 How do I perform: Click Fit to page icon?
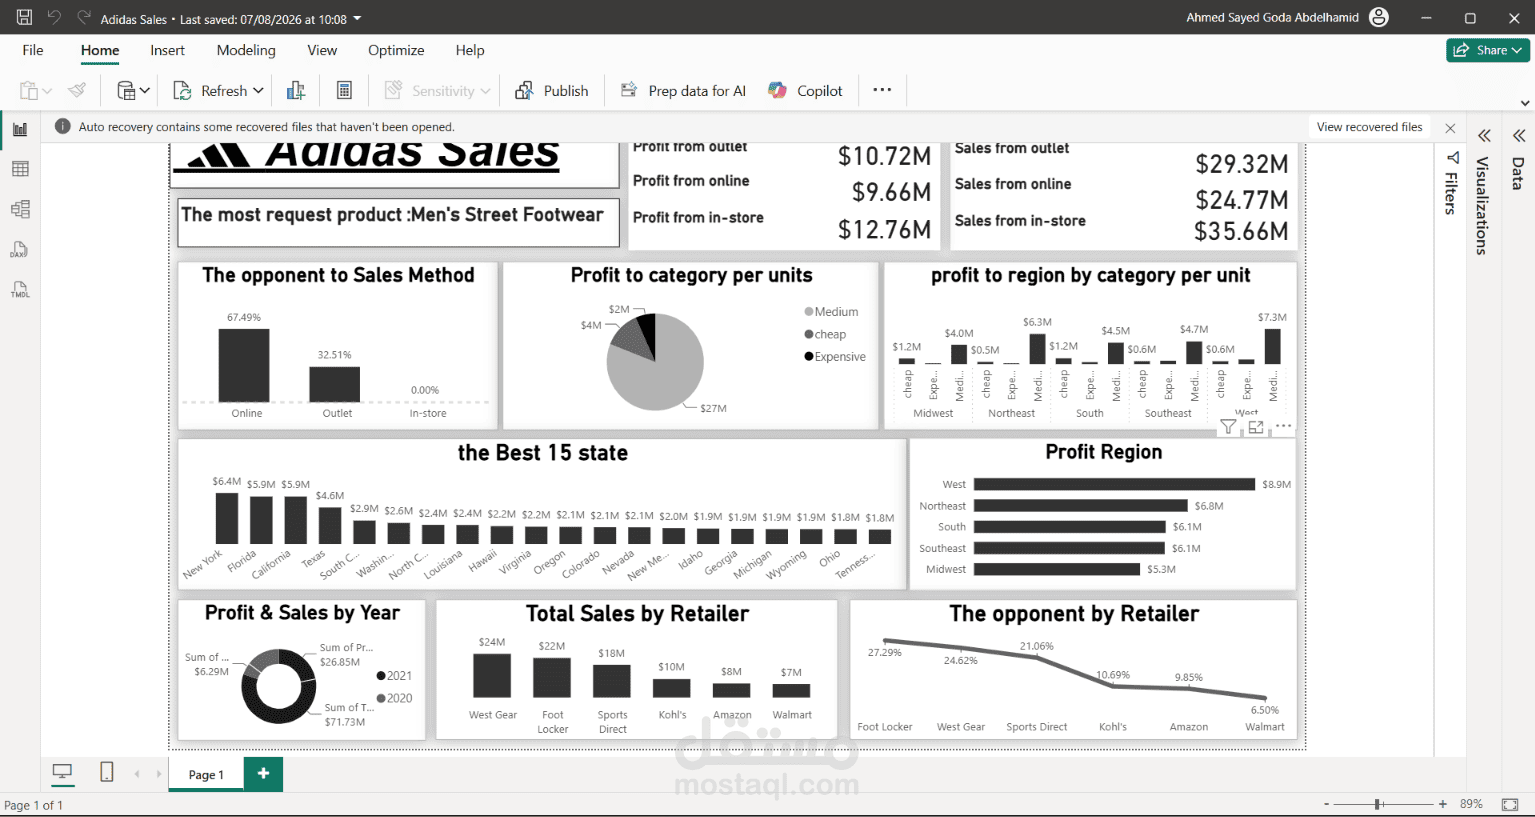pos(1510,804)
